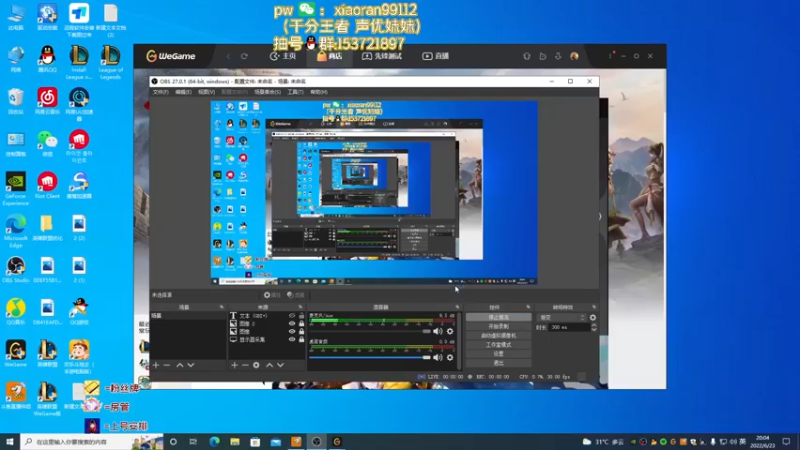Pop out the 控件 dock panel
The image size is (800, 450).
point(528,307)
